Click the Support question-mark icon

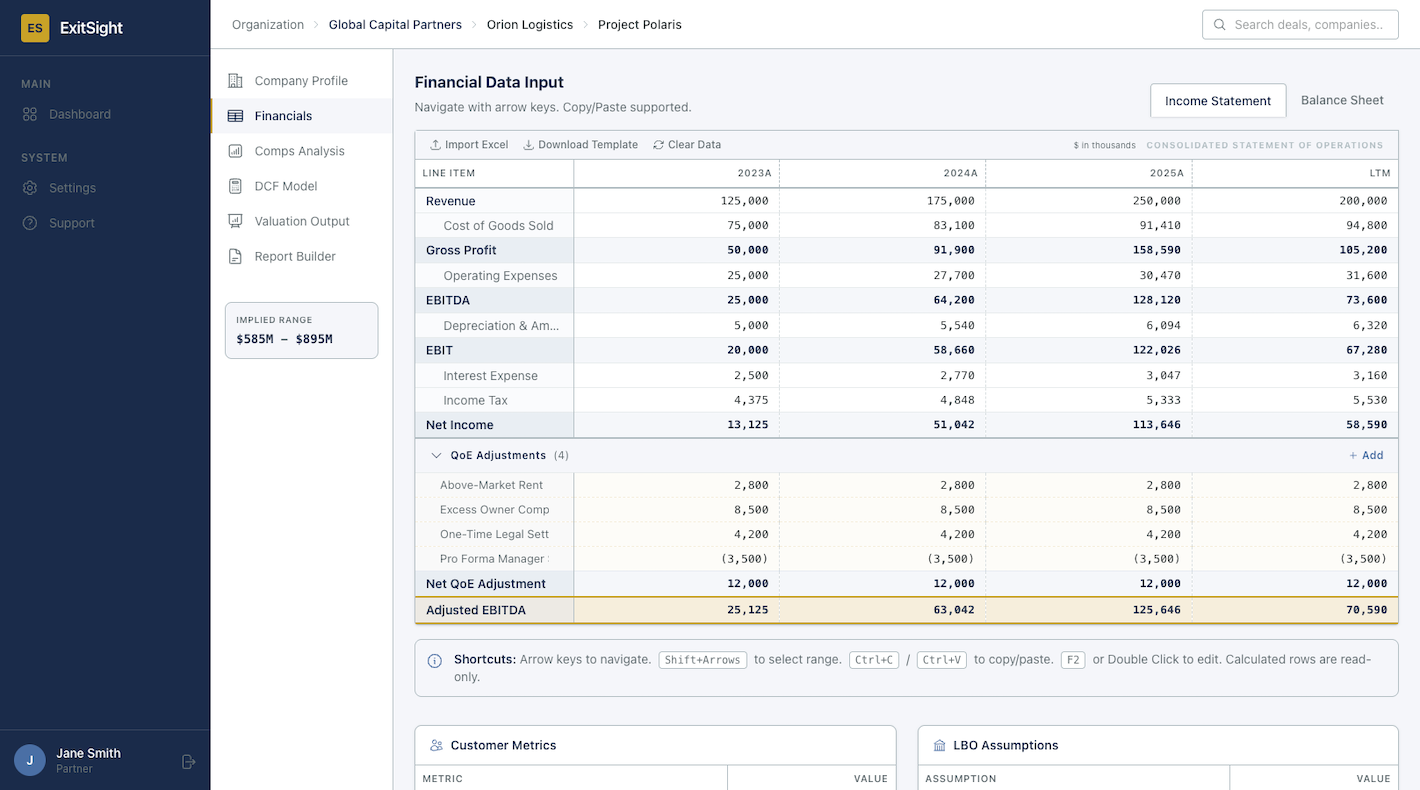(29, 223)
